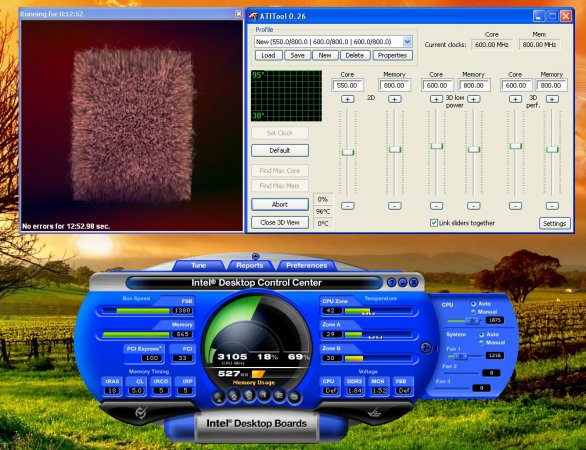
Task: Click the checklist icon at lower right of Control Center
Action: pos(374,413)
